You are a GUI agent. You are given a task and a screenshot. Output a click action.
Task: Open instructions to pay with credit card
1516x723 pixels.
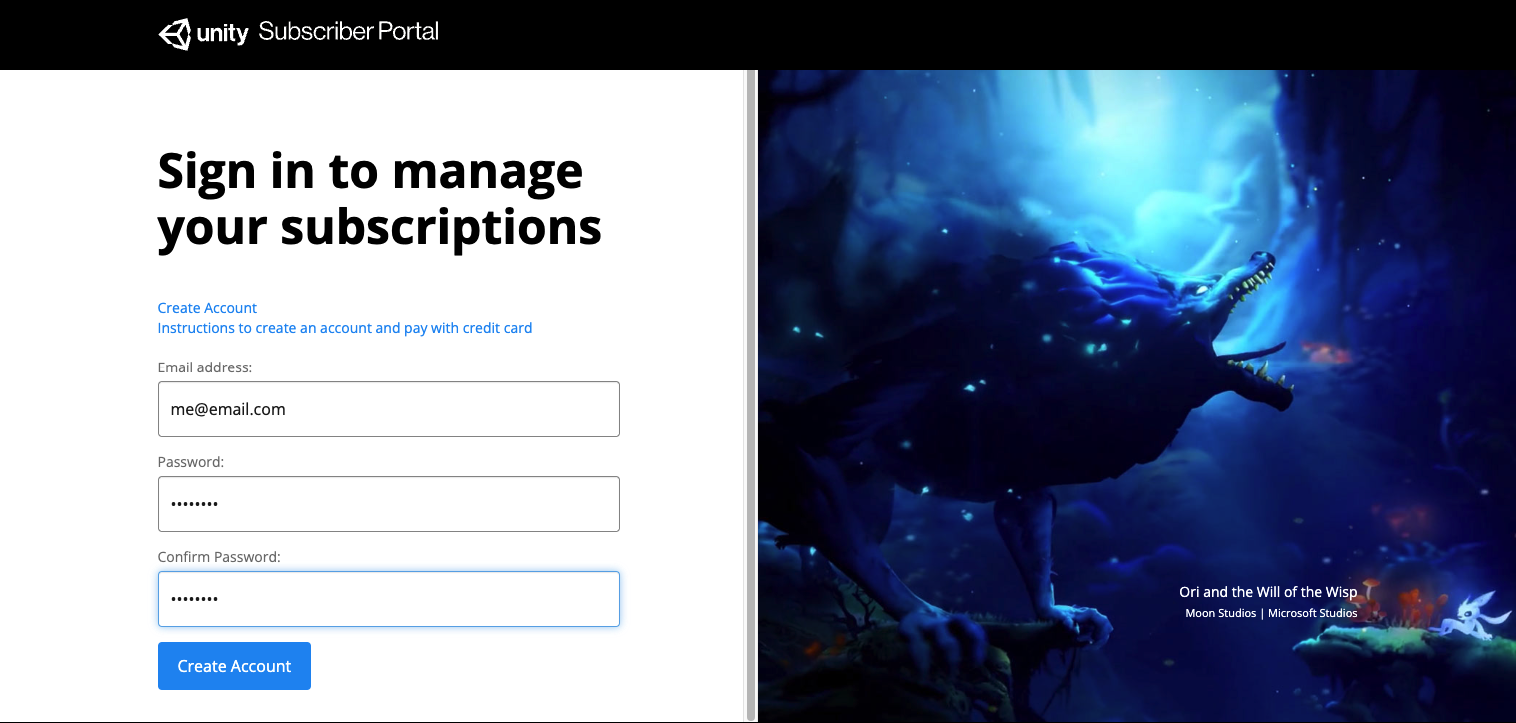click(345, 328)
